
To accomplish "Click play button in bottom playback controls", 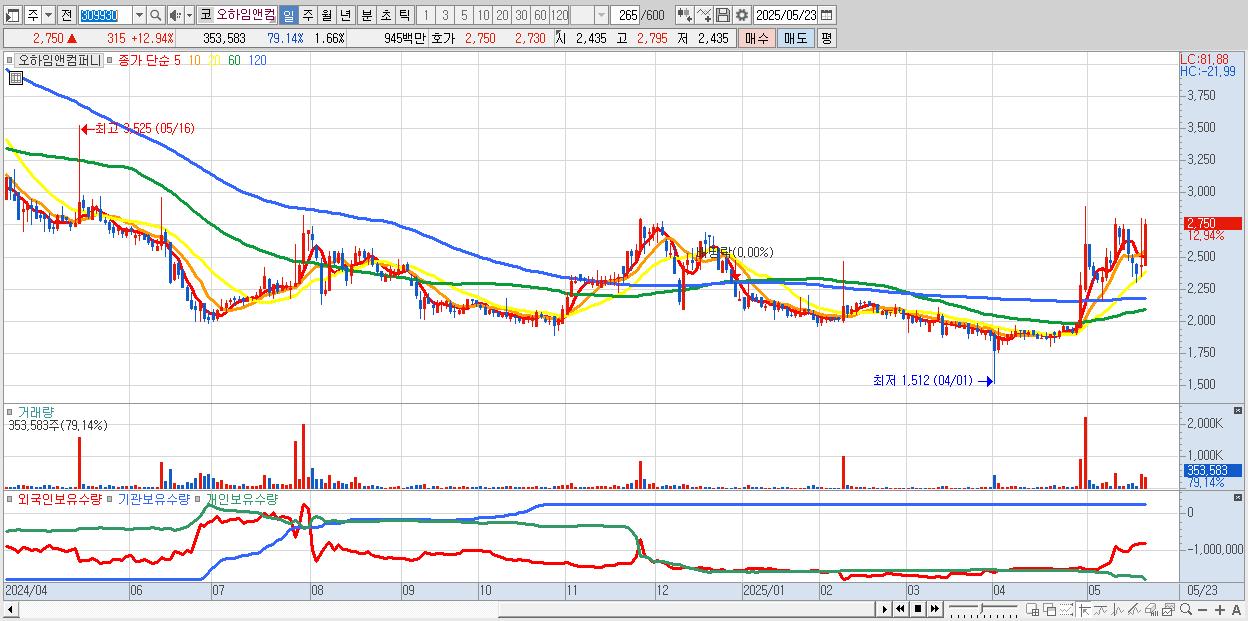I will click(x=885, y=609).
